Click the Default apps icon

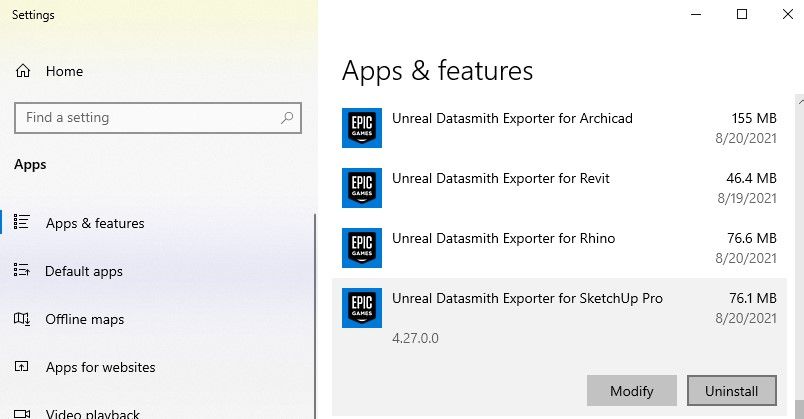tap(22, 271)
